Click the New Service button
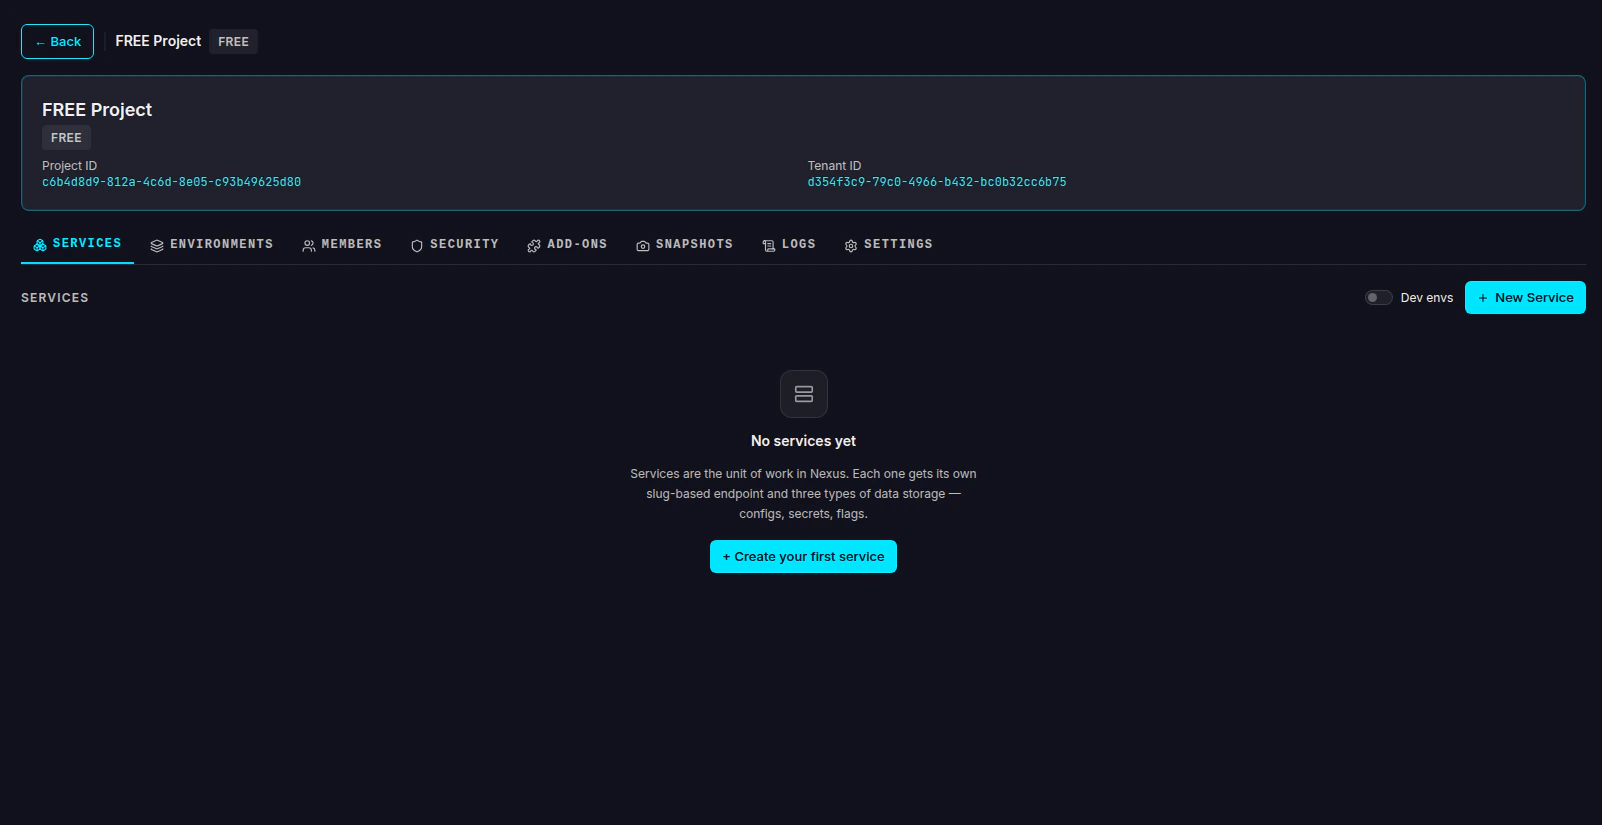1602x825 pixels. [1525, 298]
